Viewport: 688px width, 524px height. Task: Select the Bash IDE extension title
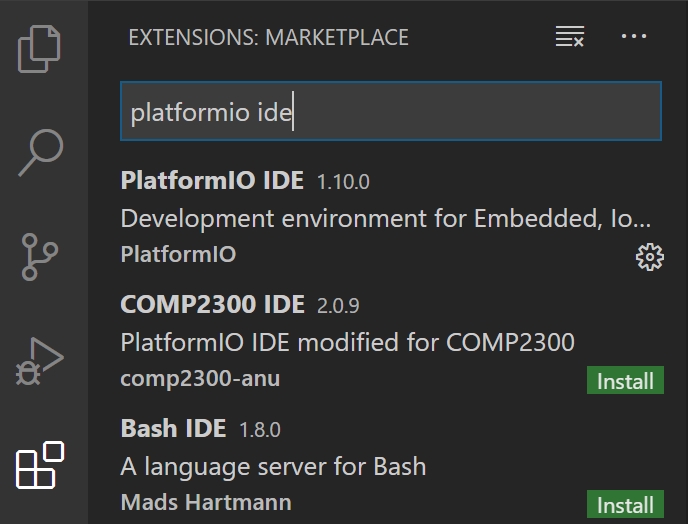pyautogui.click(x=173, y=428)
